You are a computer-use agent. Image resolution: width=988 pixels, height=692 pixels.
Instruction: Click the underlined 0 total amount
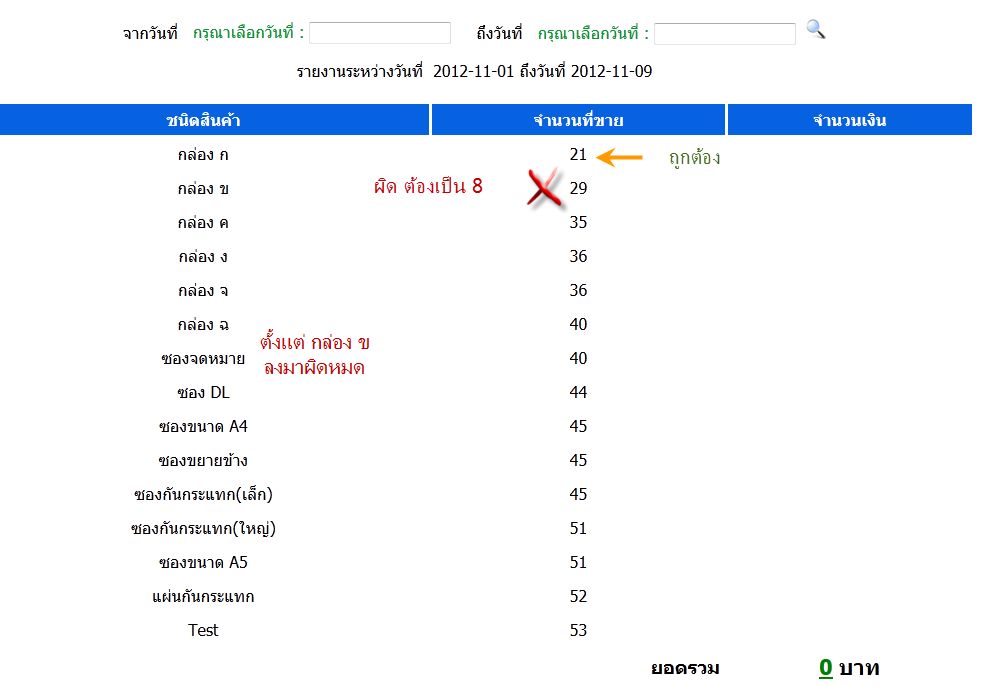tap(825, 667)
